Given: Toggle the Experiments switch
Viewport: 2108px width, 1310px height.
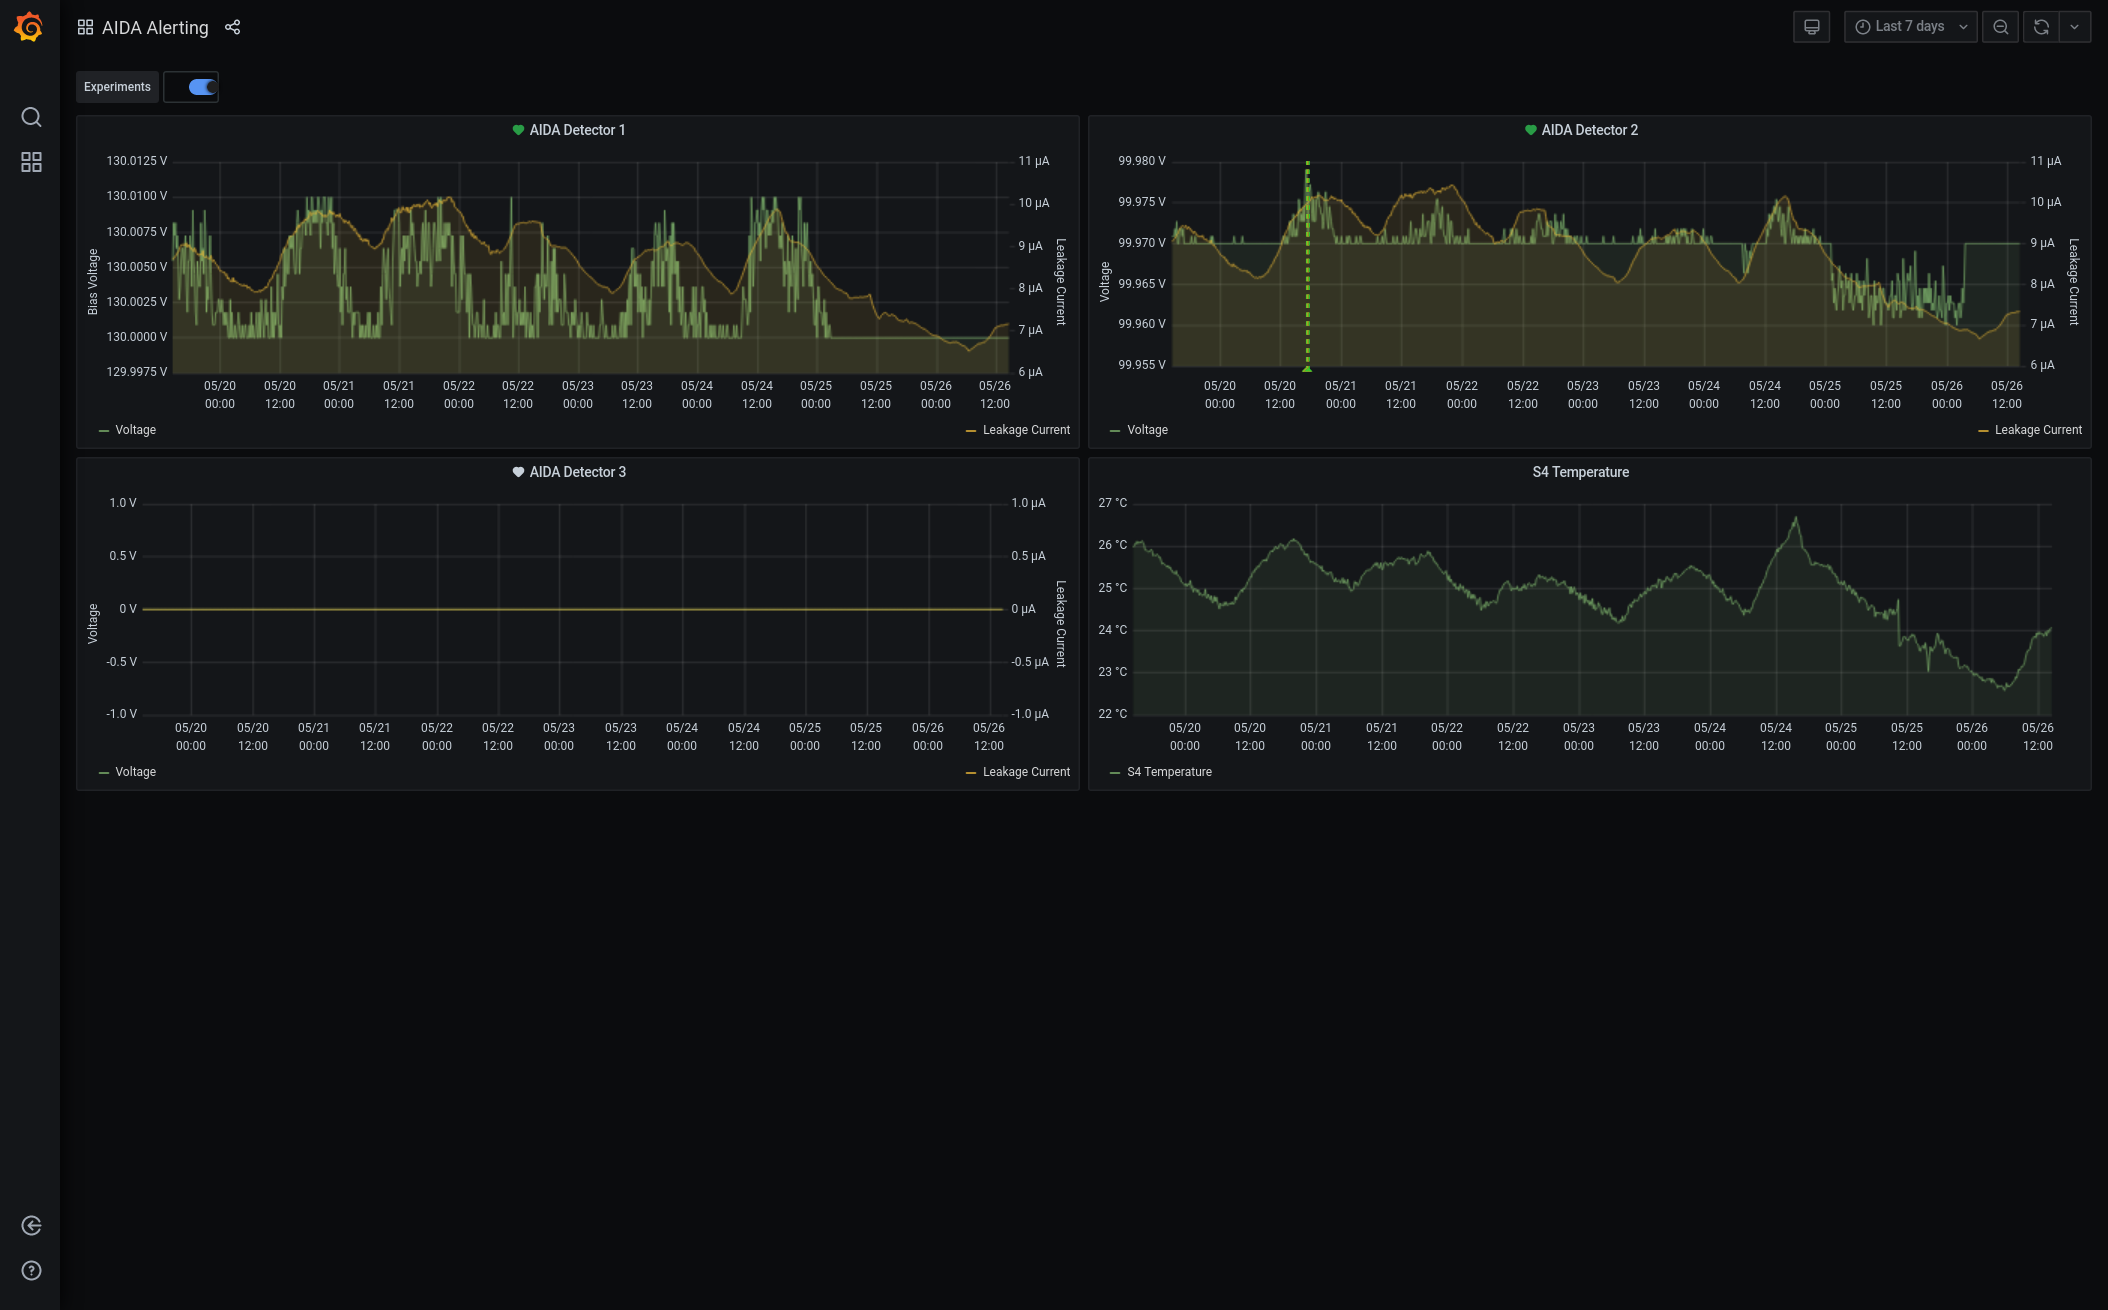Looking at the screenshot, I should [x=202, y=87].
